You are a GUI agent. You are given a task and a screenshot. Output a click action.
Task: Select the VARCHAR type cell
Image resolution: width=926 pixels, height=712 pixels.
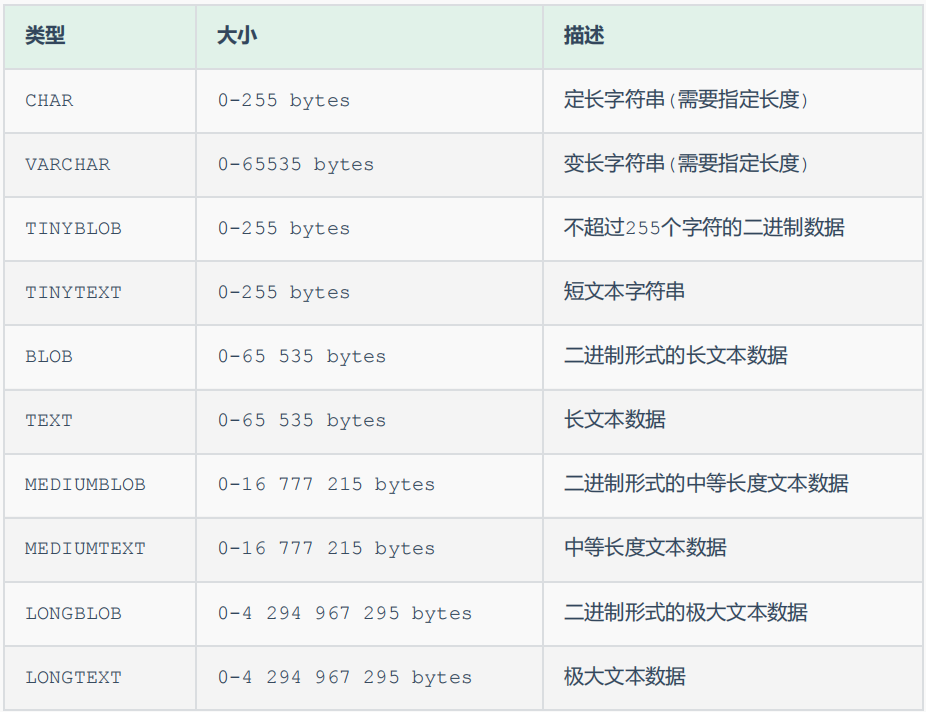pyautogui.click(x=68, y=165)
